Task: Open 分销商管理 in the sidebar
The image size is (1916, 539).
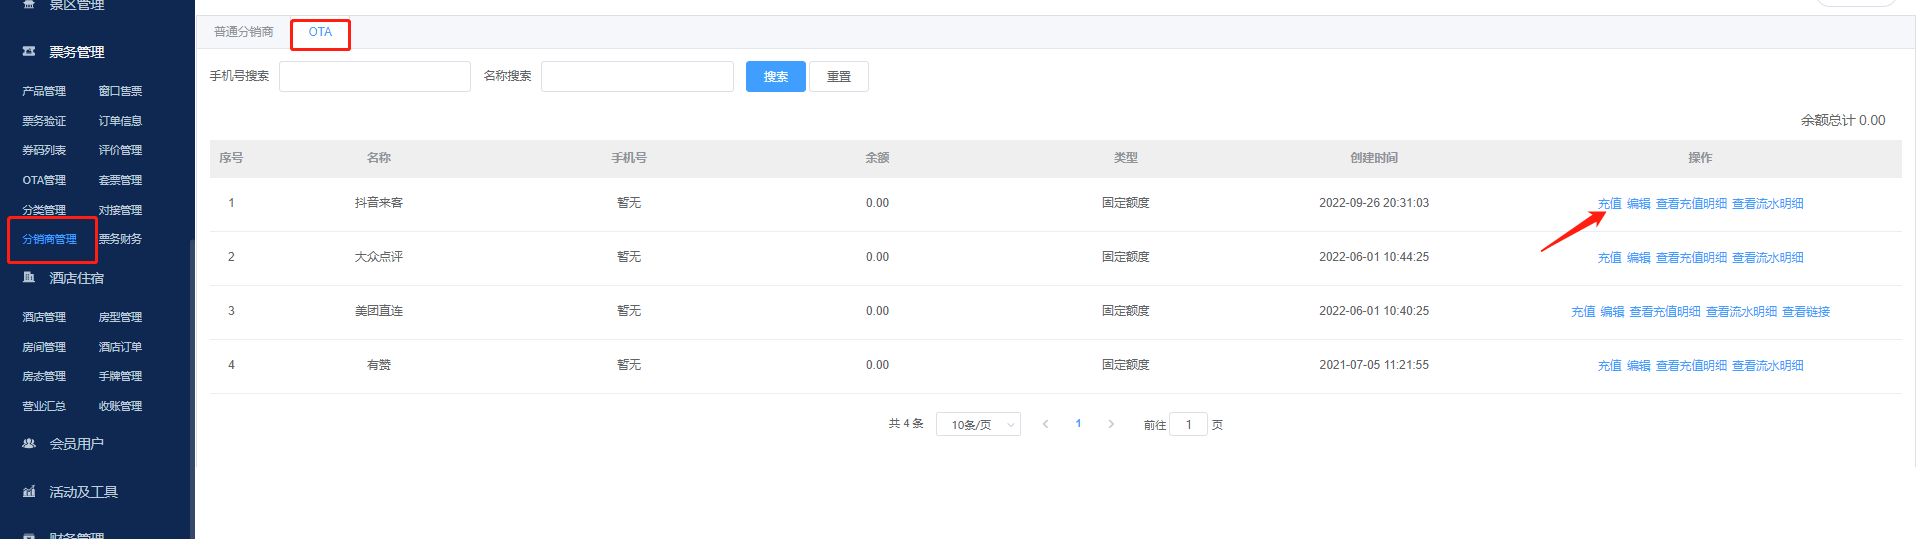Action: [x=49, y=240]
